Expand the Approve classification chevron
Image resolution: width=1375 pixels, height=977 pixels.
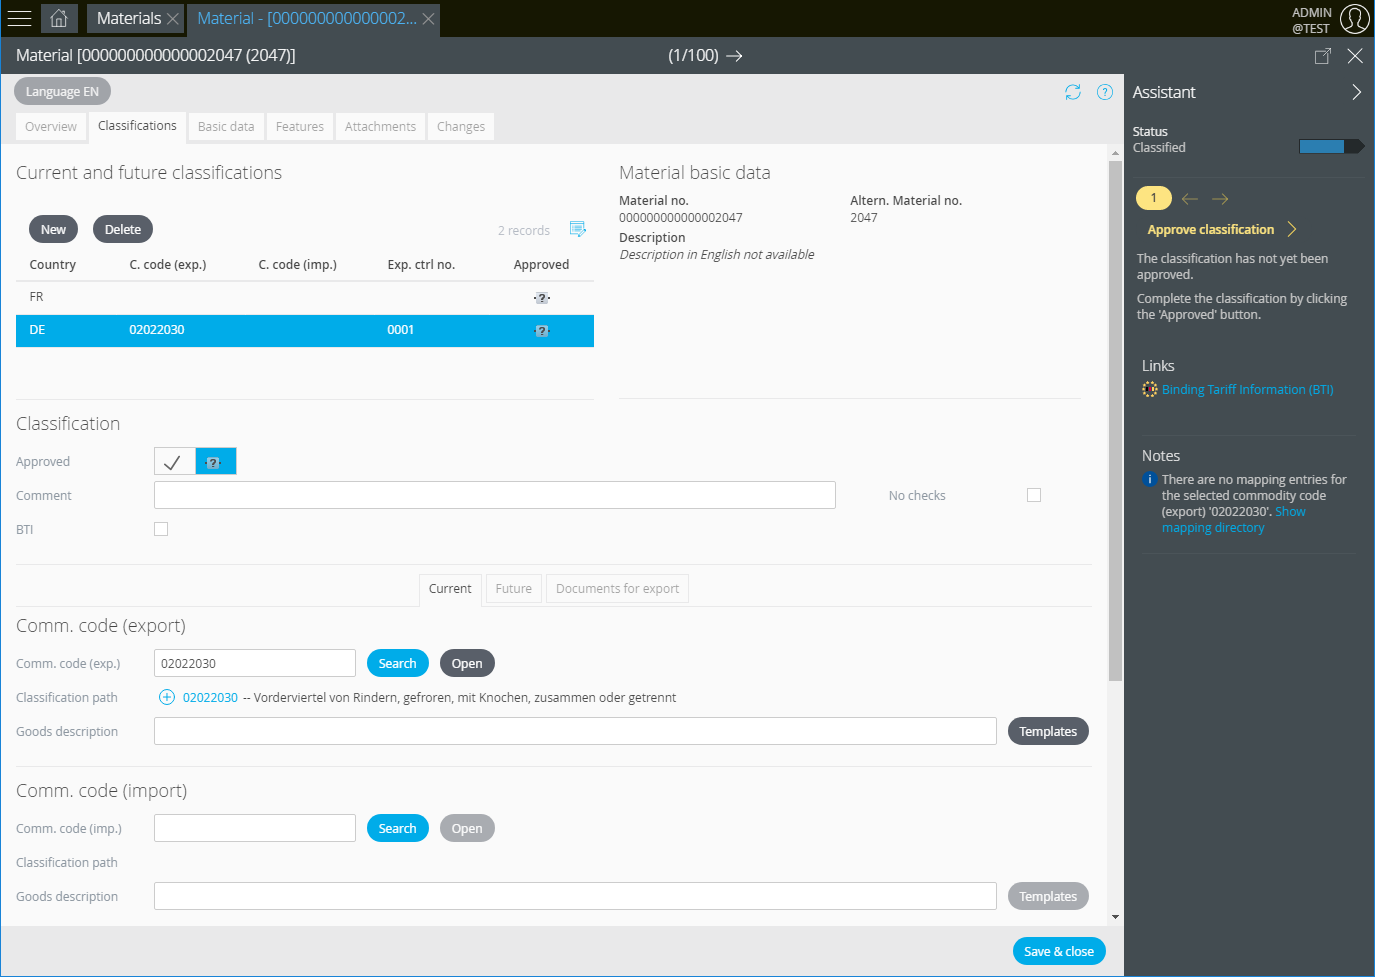point(1292,229)
